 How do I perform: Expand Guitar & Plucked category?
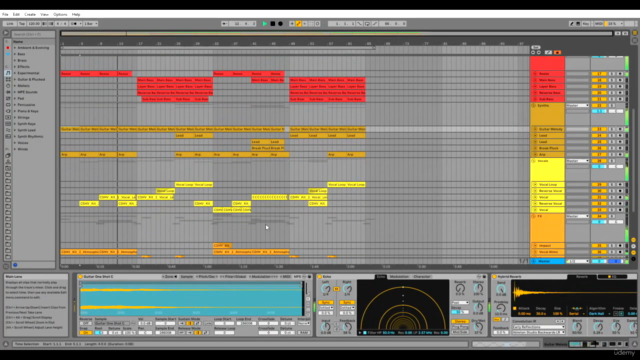pyautogui.click(x=15, y=80)
